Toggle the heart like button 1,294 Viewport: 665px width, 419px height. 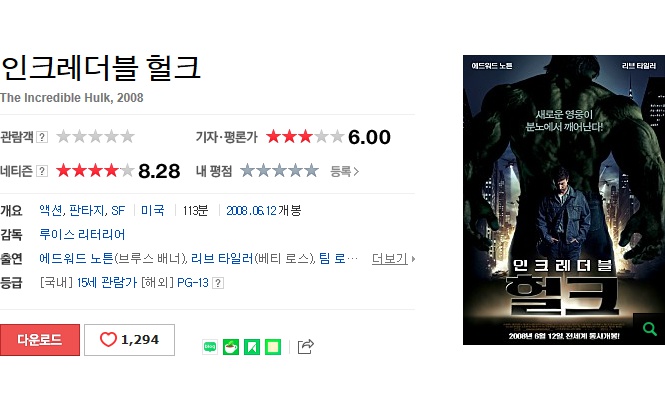click(x=129, y=340)
